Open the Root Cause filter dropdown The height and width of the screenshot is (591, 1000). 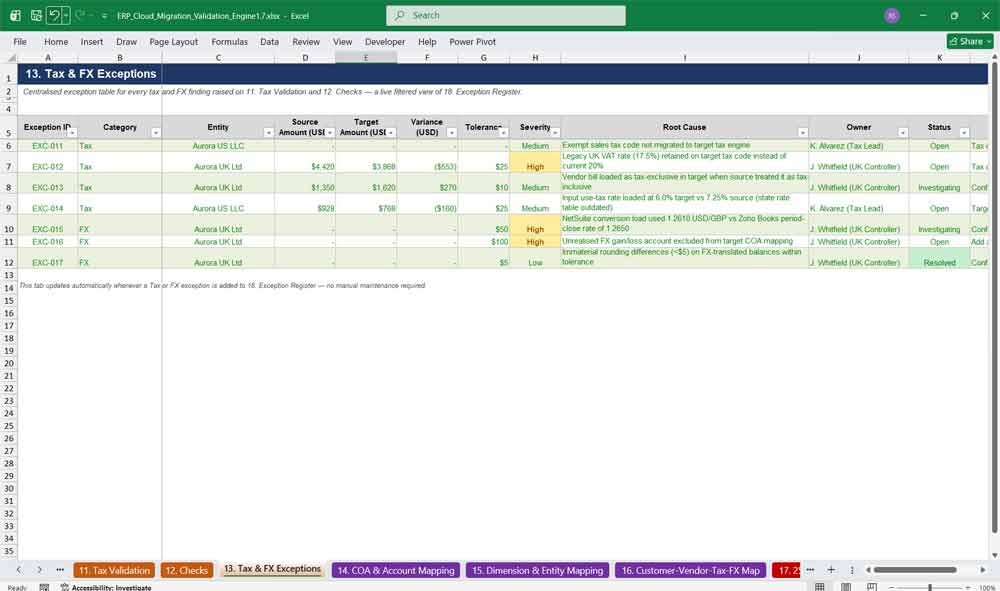(803, 133)
